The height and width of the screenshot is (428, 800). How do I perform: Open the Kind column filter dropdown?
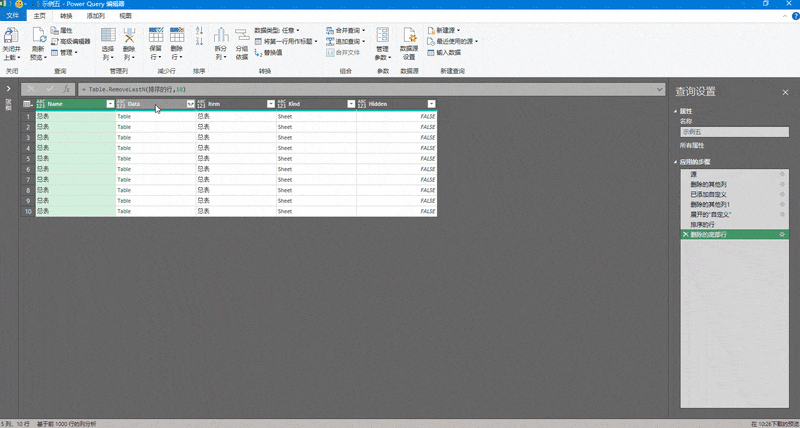coord(350,104)
